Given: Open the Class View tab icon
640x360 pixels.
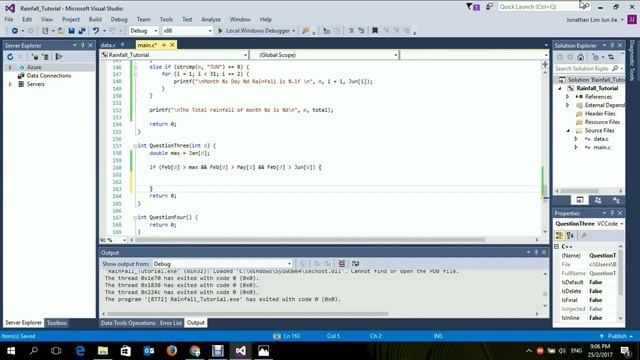Looking at the screenshot, I should (x=616, y=200).
